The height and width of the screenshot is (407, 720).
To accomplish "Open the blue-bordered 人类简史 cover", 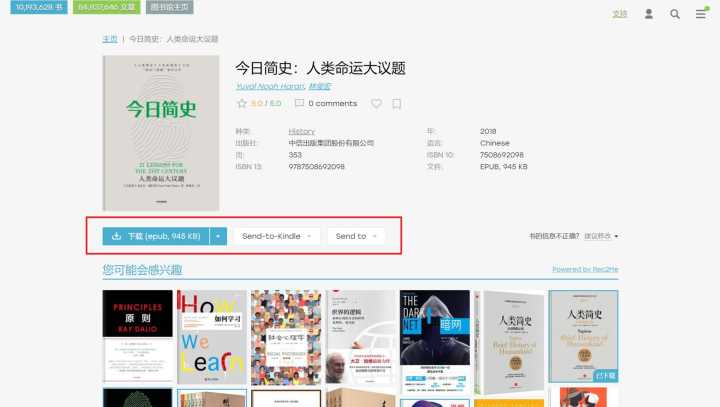I will (x=583, y=336).
